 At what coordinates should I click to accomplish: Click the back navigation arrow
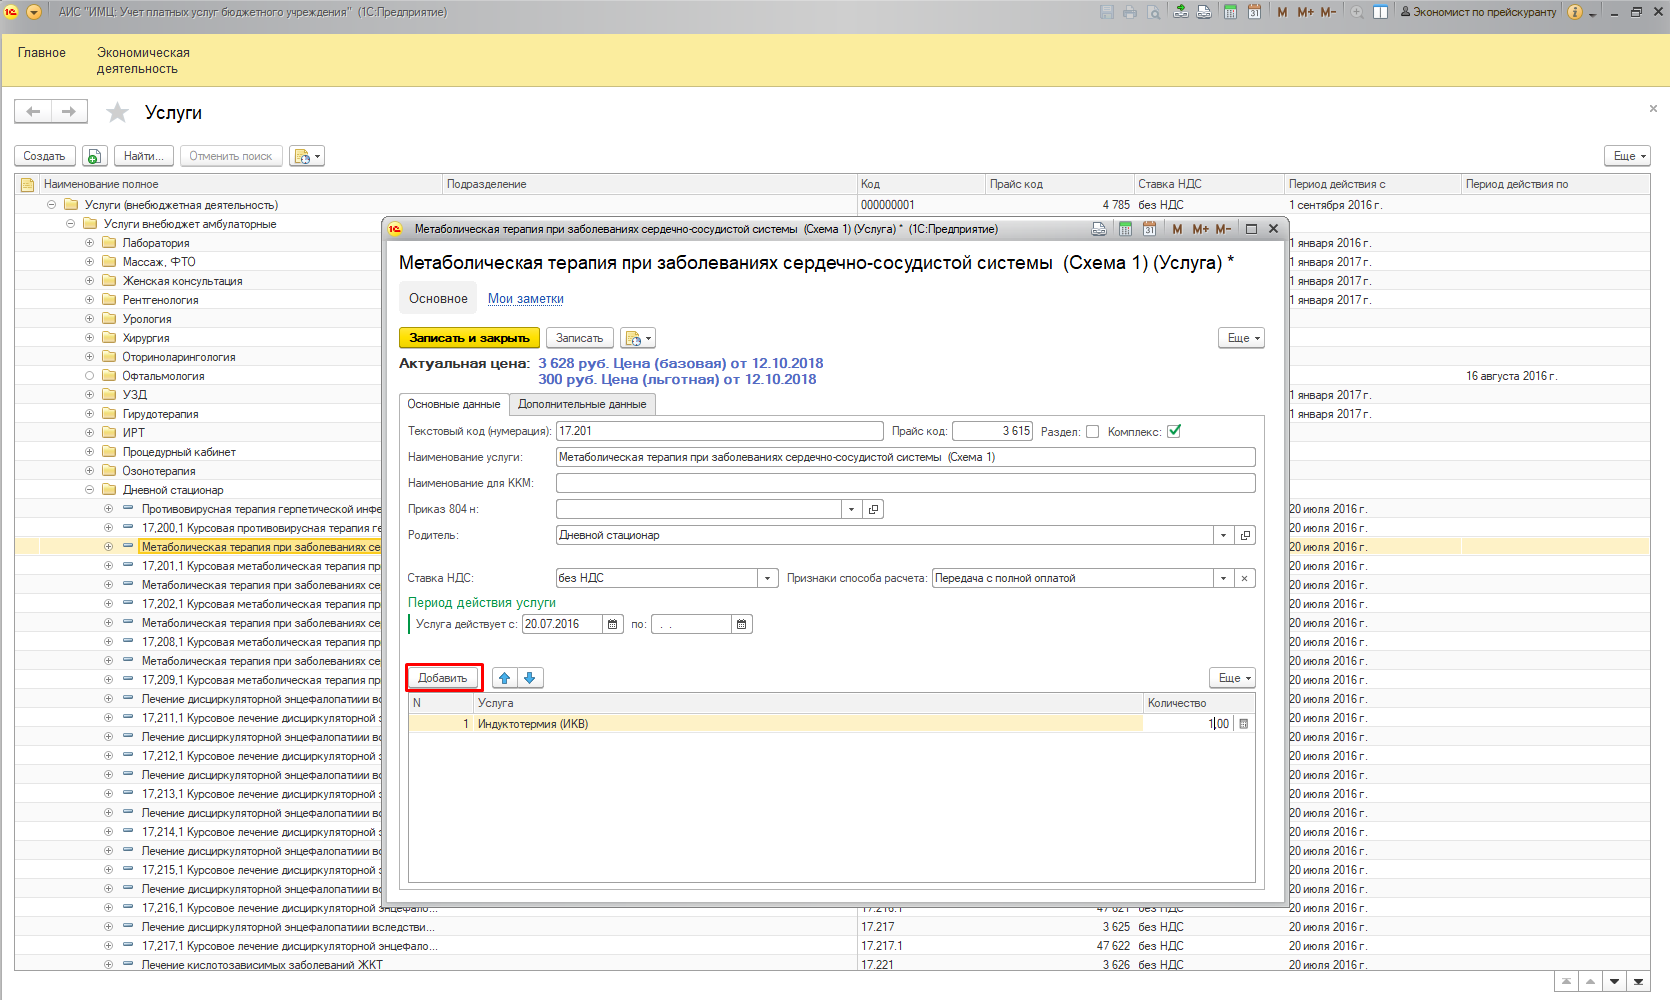(33, 112)
